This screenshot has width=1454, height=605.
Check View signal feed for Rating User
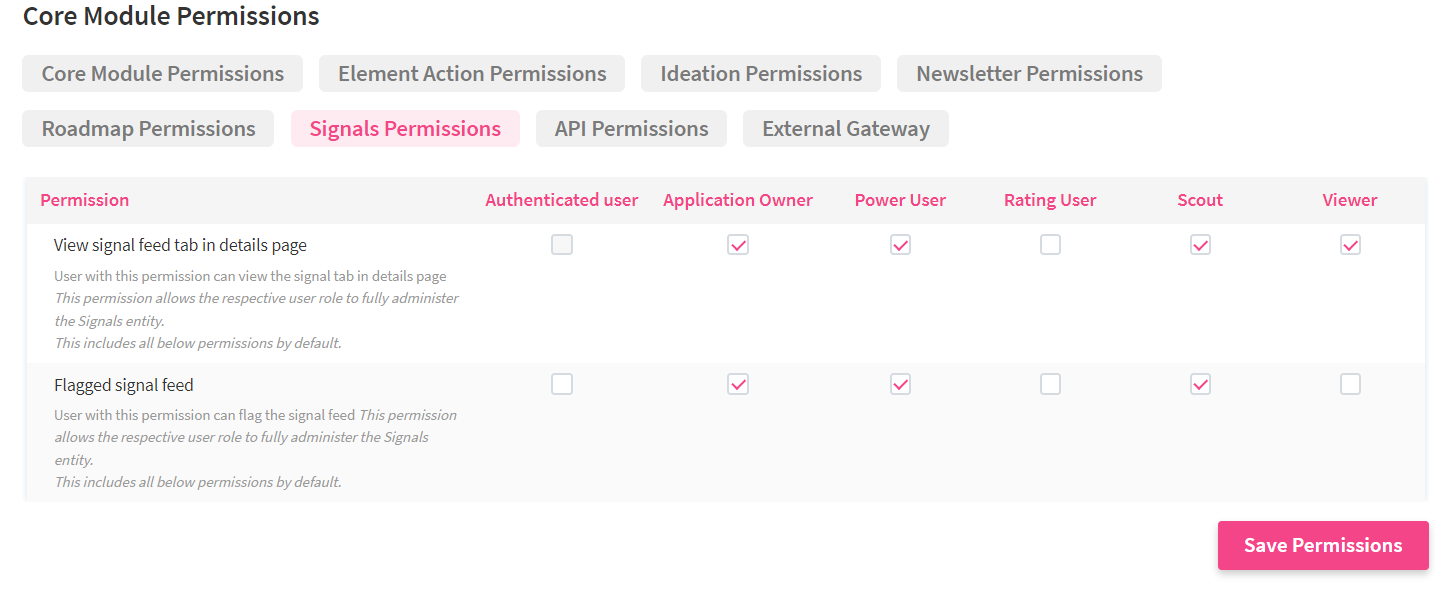coord(1050,245)
